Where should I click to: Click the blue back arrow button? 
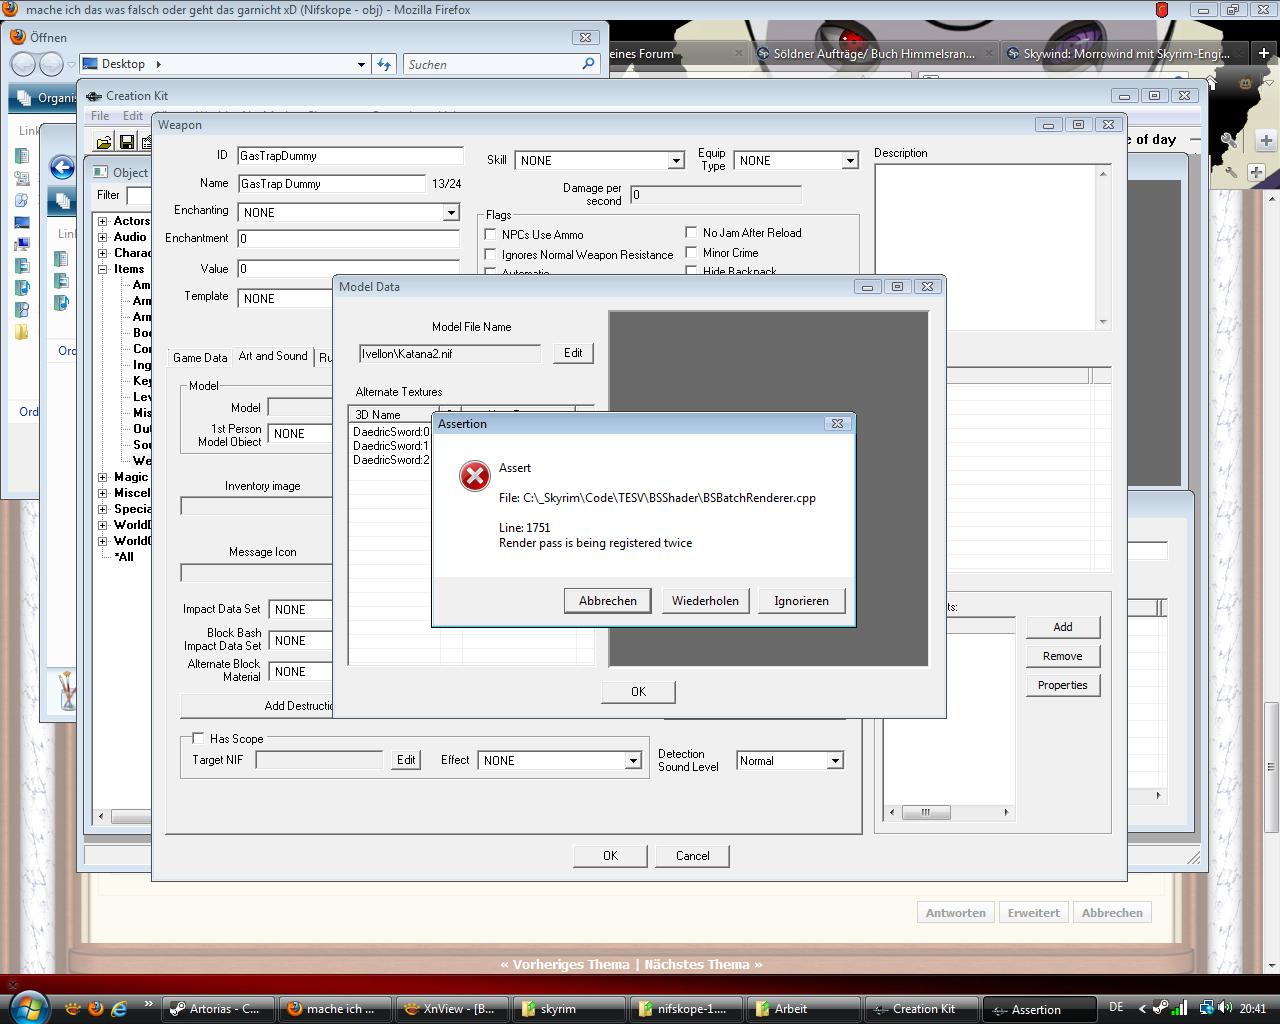[x=62, y=168]
